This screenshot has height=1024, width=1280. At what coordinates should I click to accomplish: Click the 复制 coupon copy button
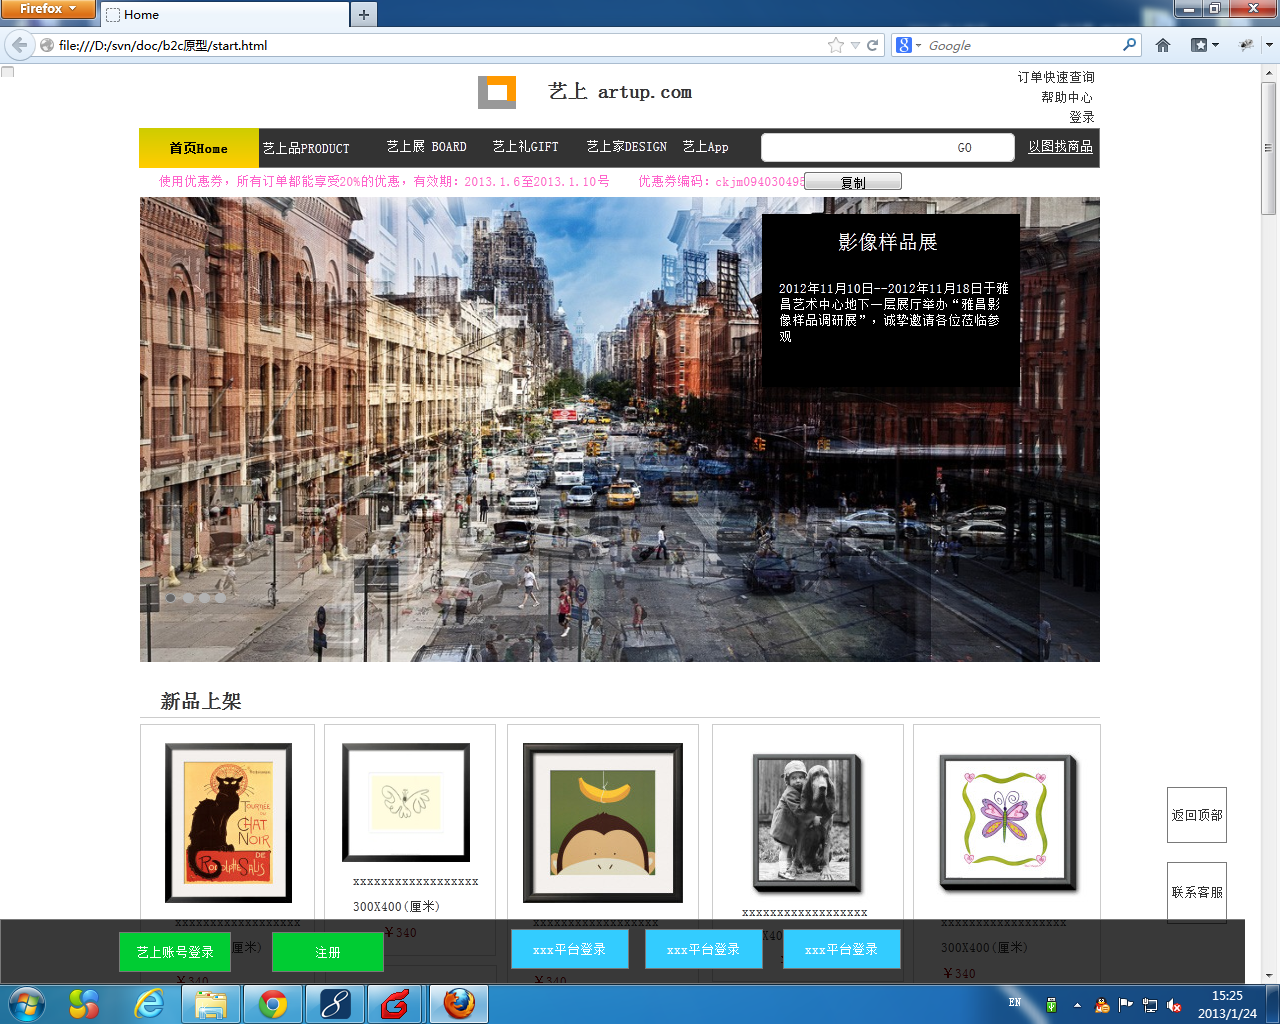[853, 182]
